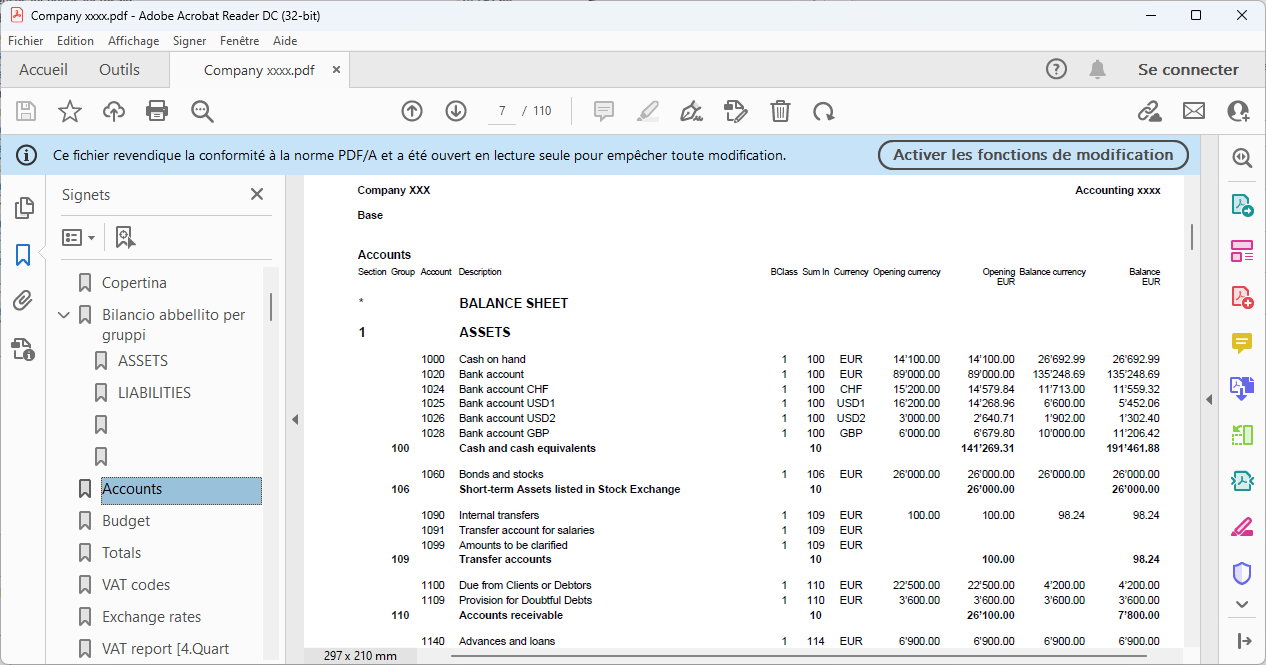Viewport: 1266px width, 665px height.
Task: Open the Fichier menu
Action: 26,41
